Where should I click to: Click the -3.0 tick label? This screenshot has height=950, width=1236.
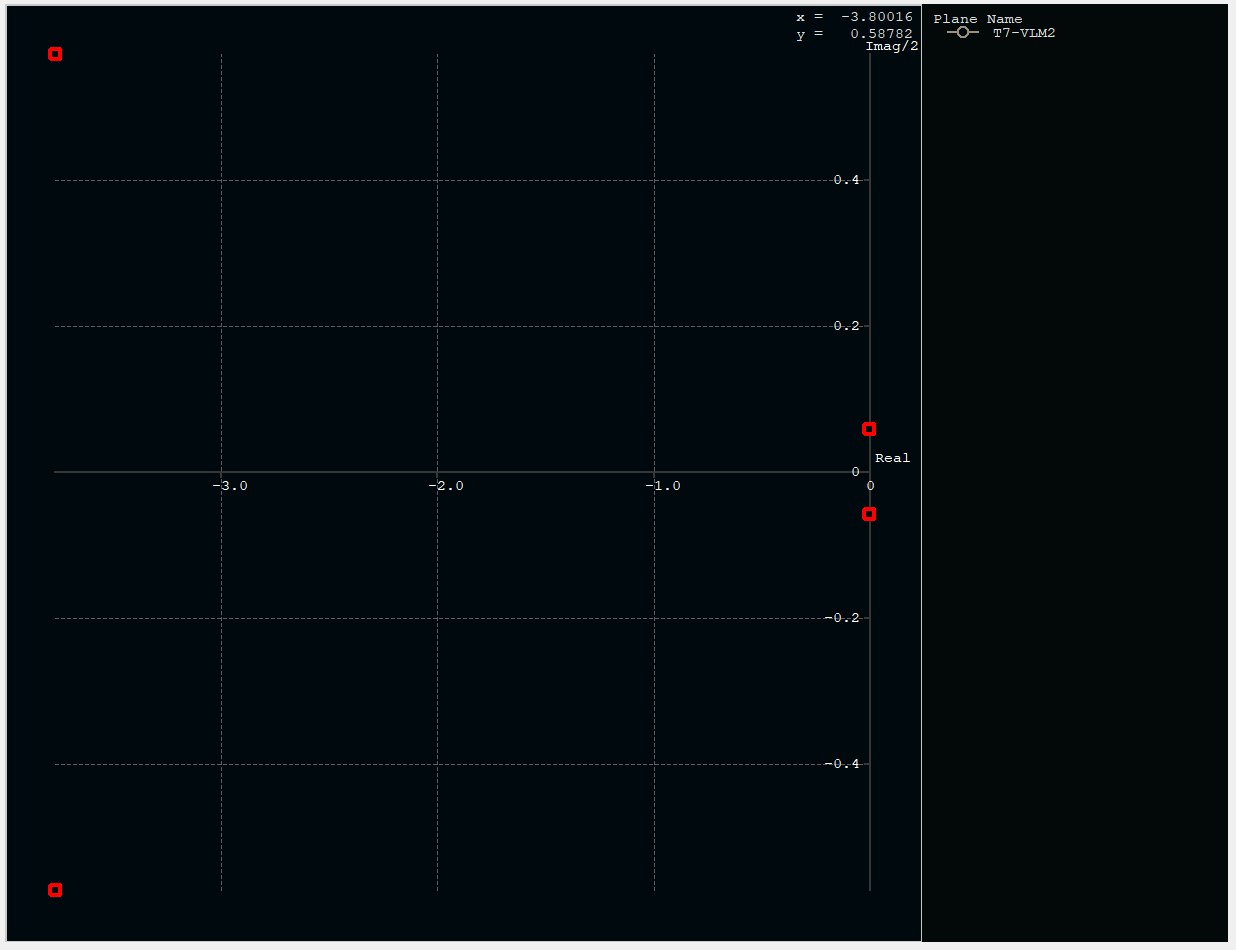coord(230,486)
